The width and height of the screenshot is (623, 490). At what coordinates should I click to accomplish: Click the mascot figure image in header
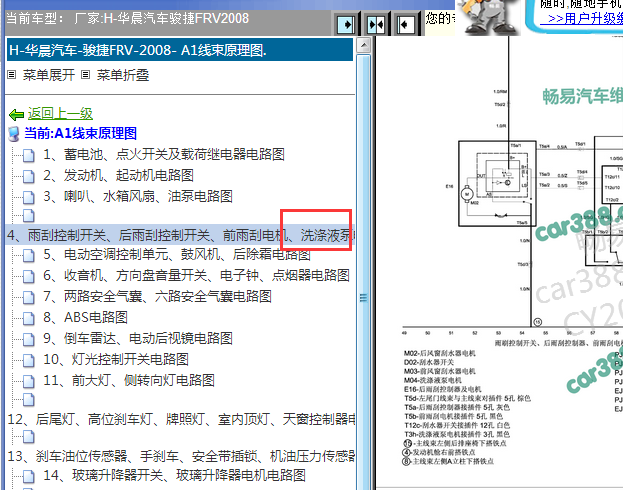coord(488,17)
